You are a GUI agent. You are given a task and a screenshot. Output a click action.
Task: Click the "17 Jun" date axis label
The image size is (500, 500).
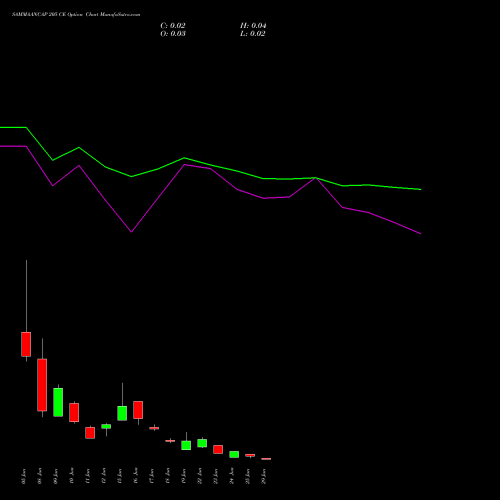(x=152, y=476)
